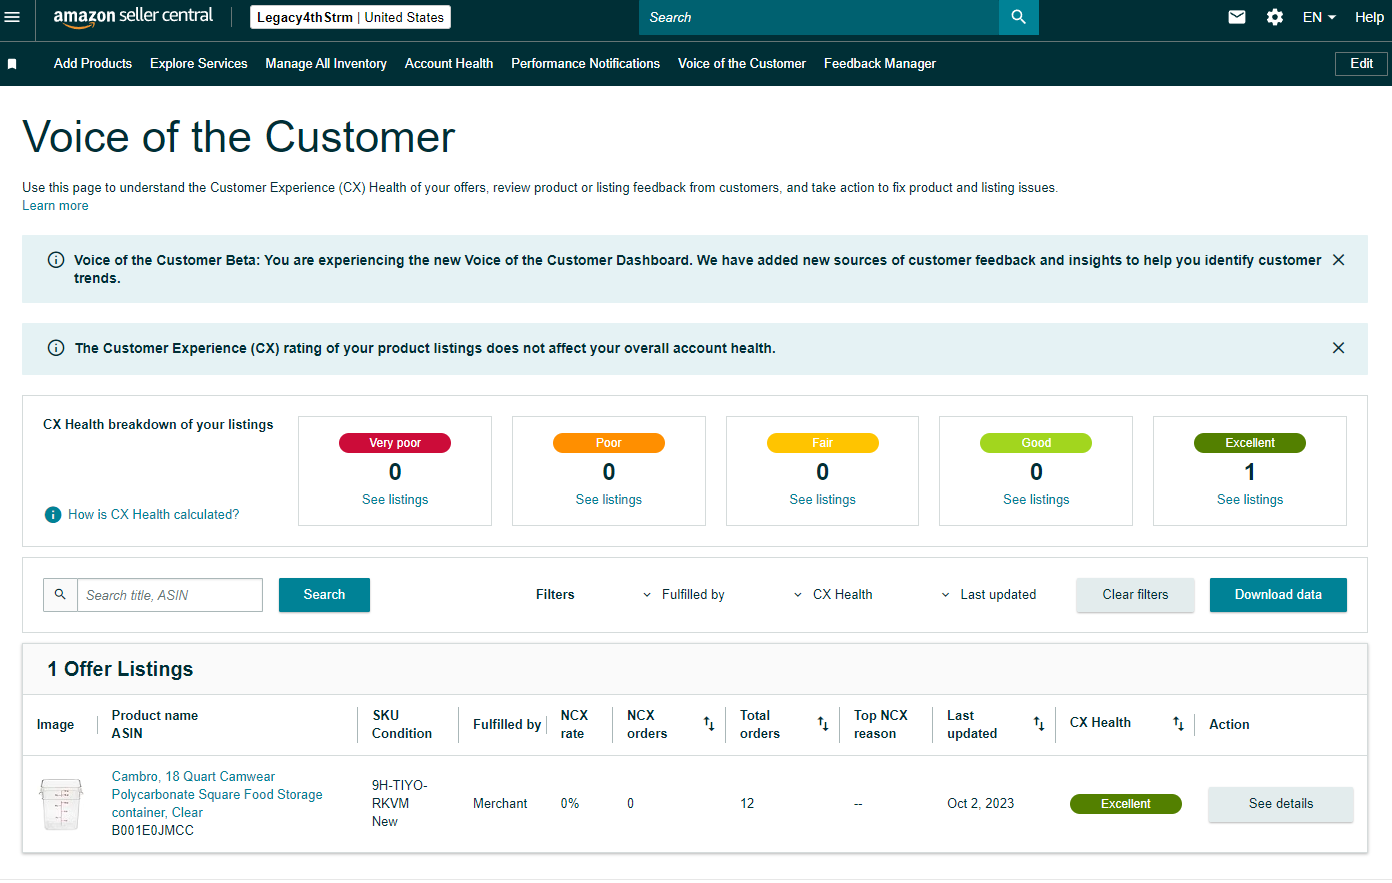
Task: Click the info icon beside CX Health calculated
Action: (53, 515)
